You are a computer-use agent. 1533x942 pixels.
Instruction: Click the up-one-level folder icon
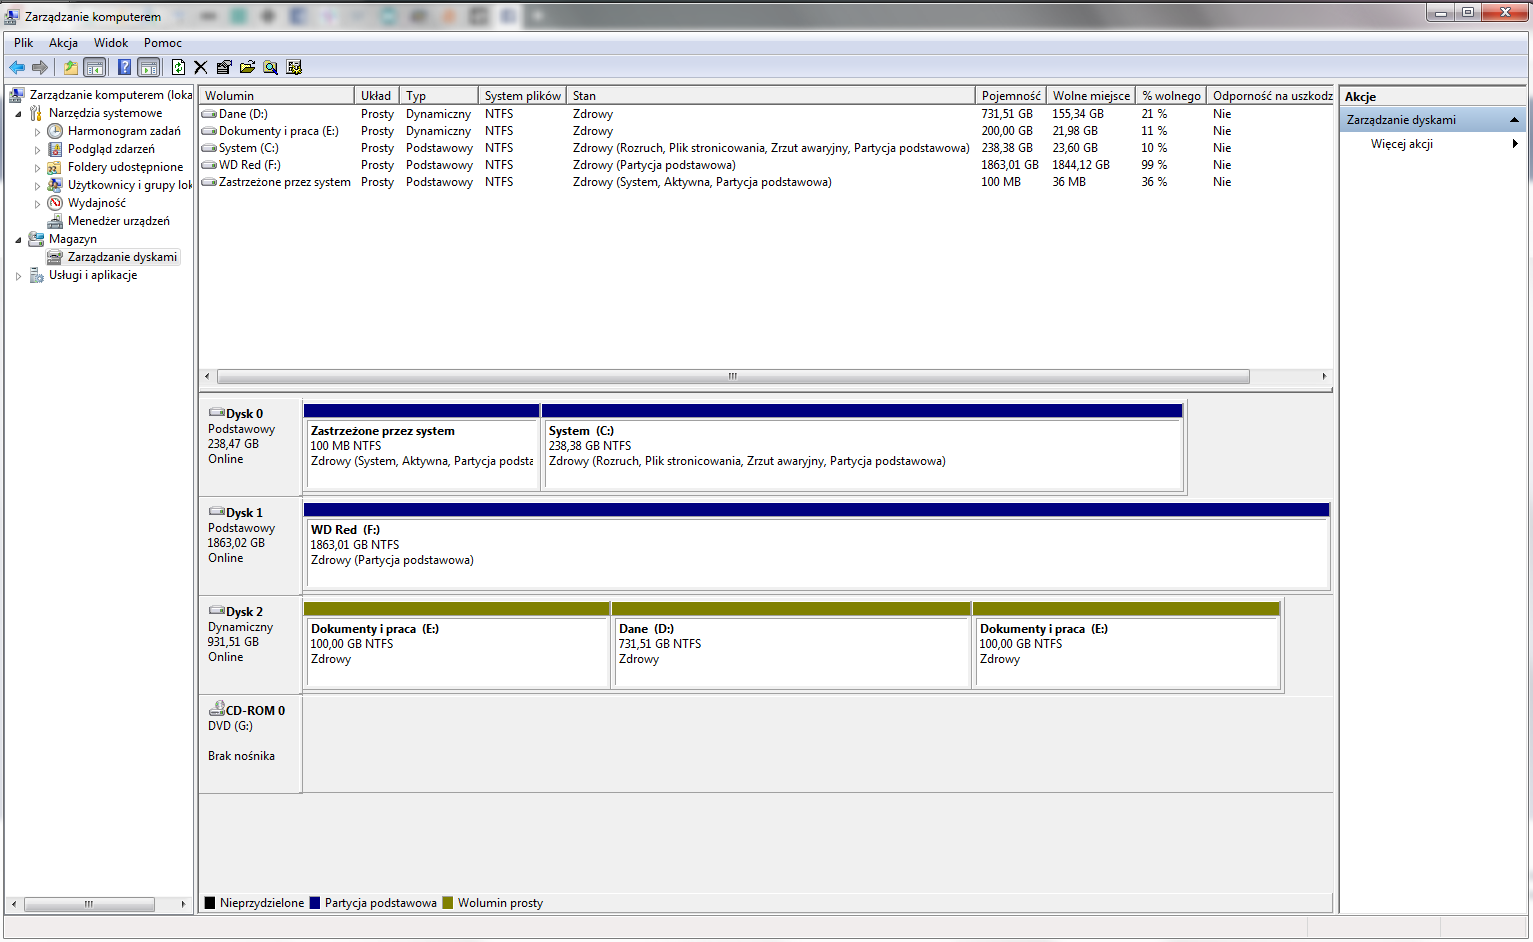tap(71, 67)
